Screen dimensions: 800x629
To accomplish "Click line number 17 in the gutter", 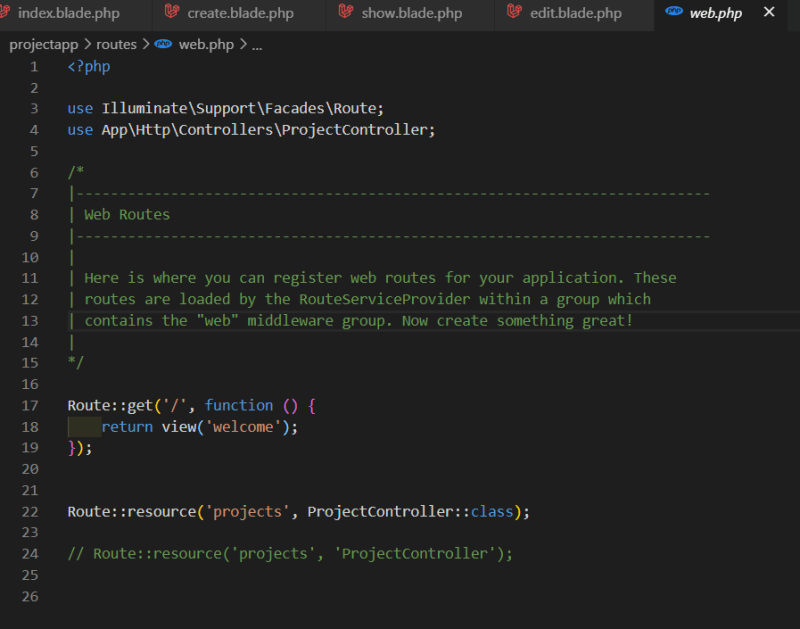I will coord(30,406).
